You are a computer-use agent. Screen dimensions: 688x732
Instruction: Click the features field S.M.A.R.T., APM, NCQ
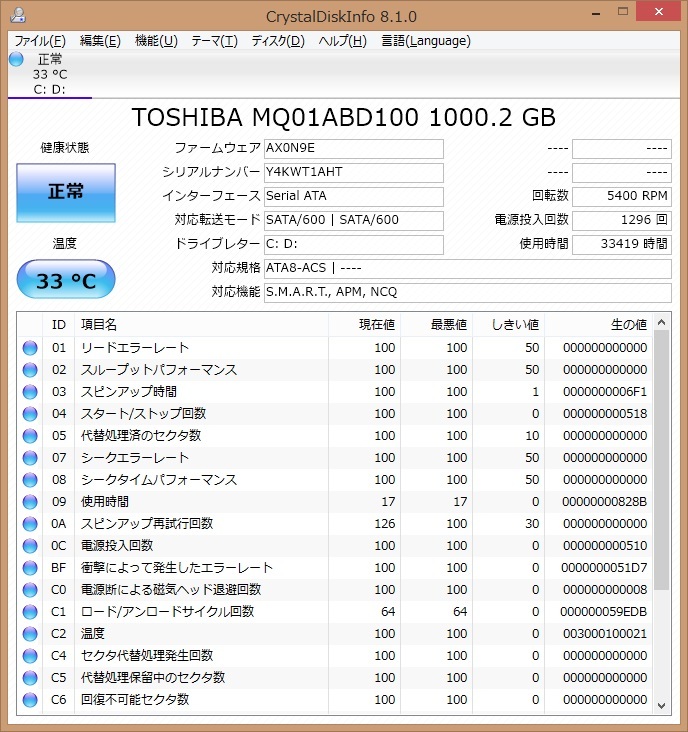pos(468,293)
